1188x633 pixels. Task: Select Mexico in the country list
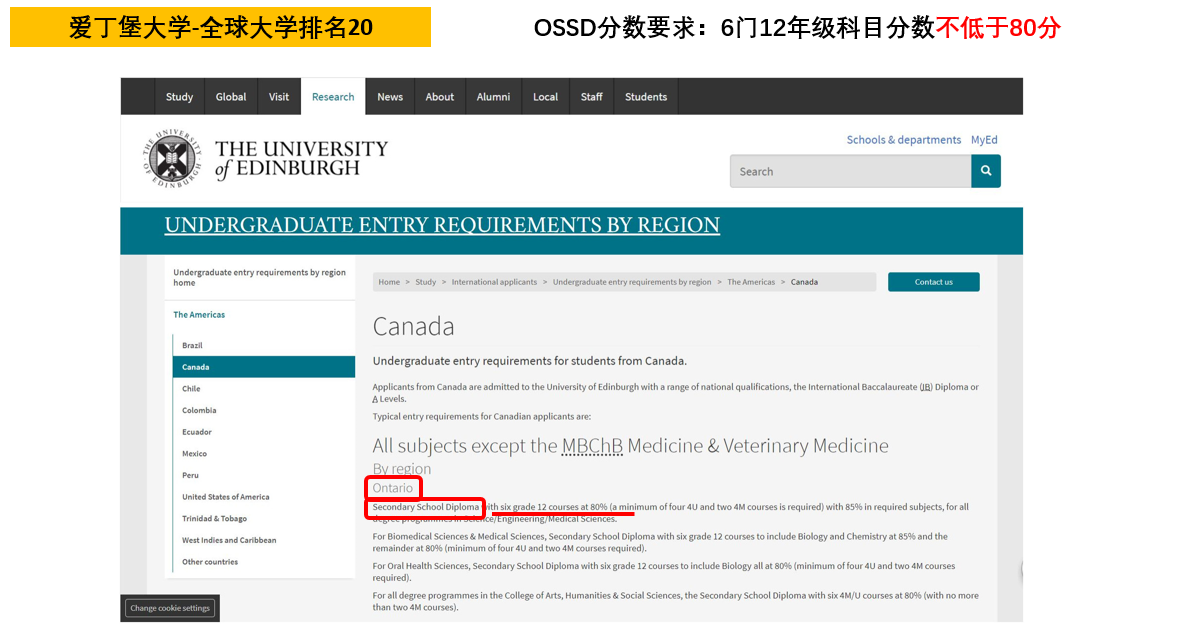click(194, 454)
